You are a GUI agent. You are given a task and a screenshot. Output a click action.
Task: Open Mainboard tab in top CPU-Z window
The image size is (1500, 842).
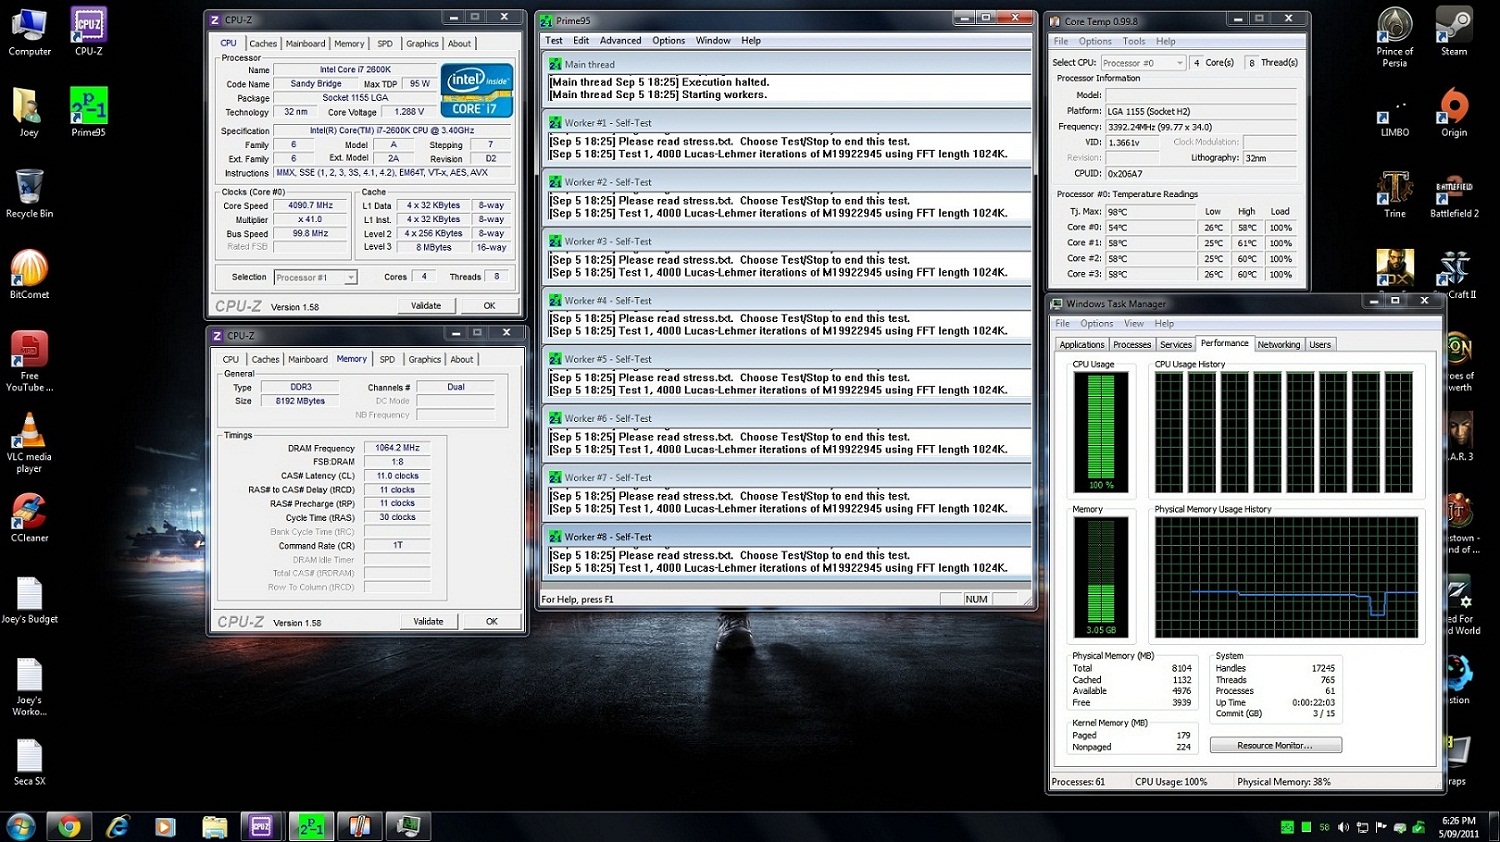[305, 44]
